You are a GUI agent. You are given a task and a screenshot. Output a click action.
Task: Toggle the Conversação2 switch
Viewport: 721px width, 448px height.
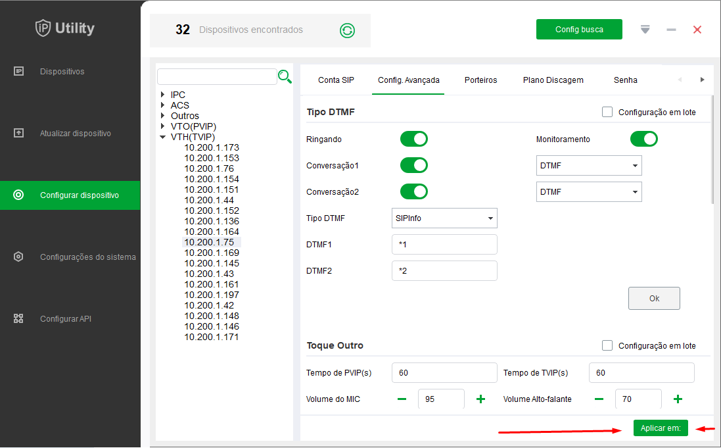click(x=414, y=191)
